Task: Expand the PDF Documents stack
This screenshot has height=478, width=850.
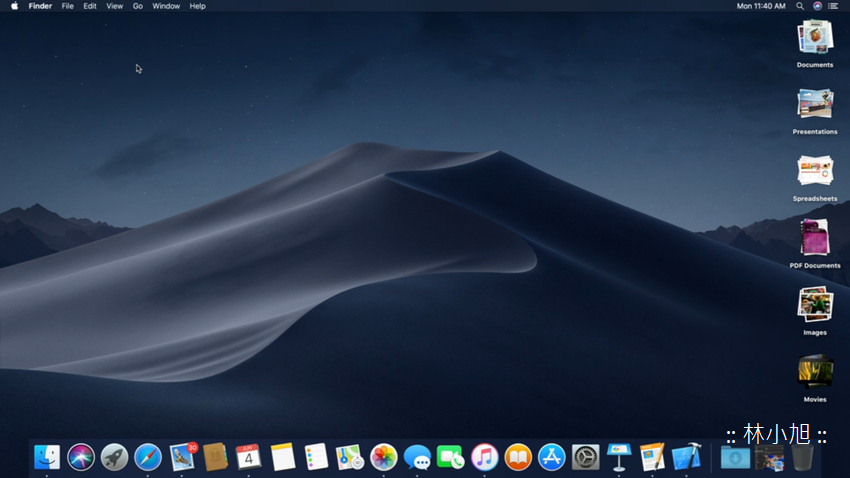Action: tap(815, 237)
